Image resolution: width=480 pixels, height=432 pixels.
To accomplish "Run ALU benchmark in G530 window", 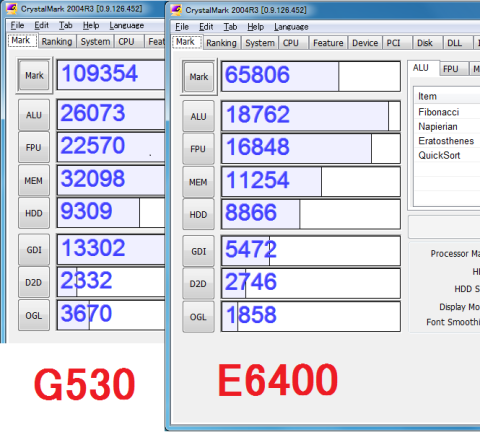I will (34, 115).
